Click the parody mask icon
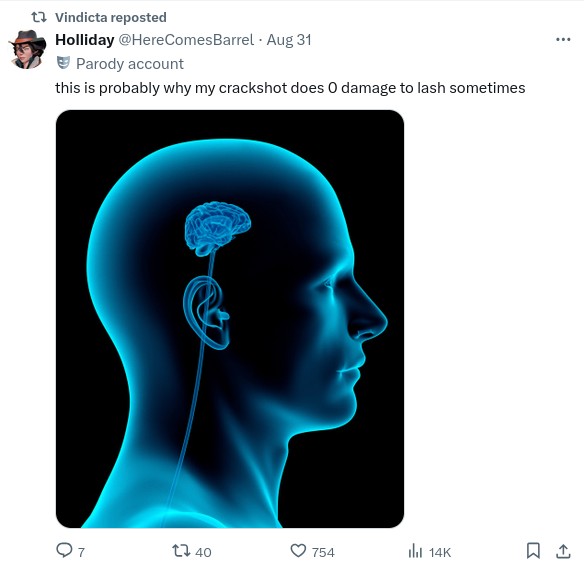The image size is (584, 568). tap(63, 63)
